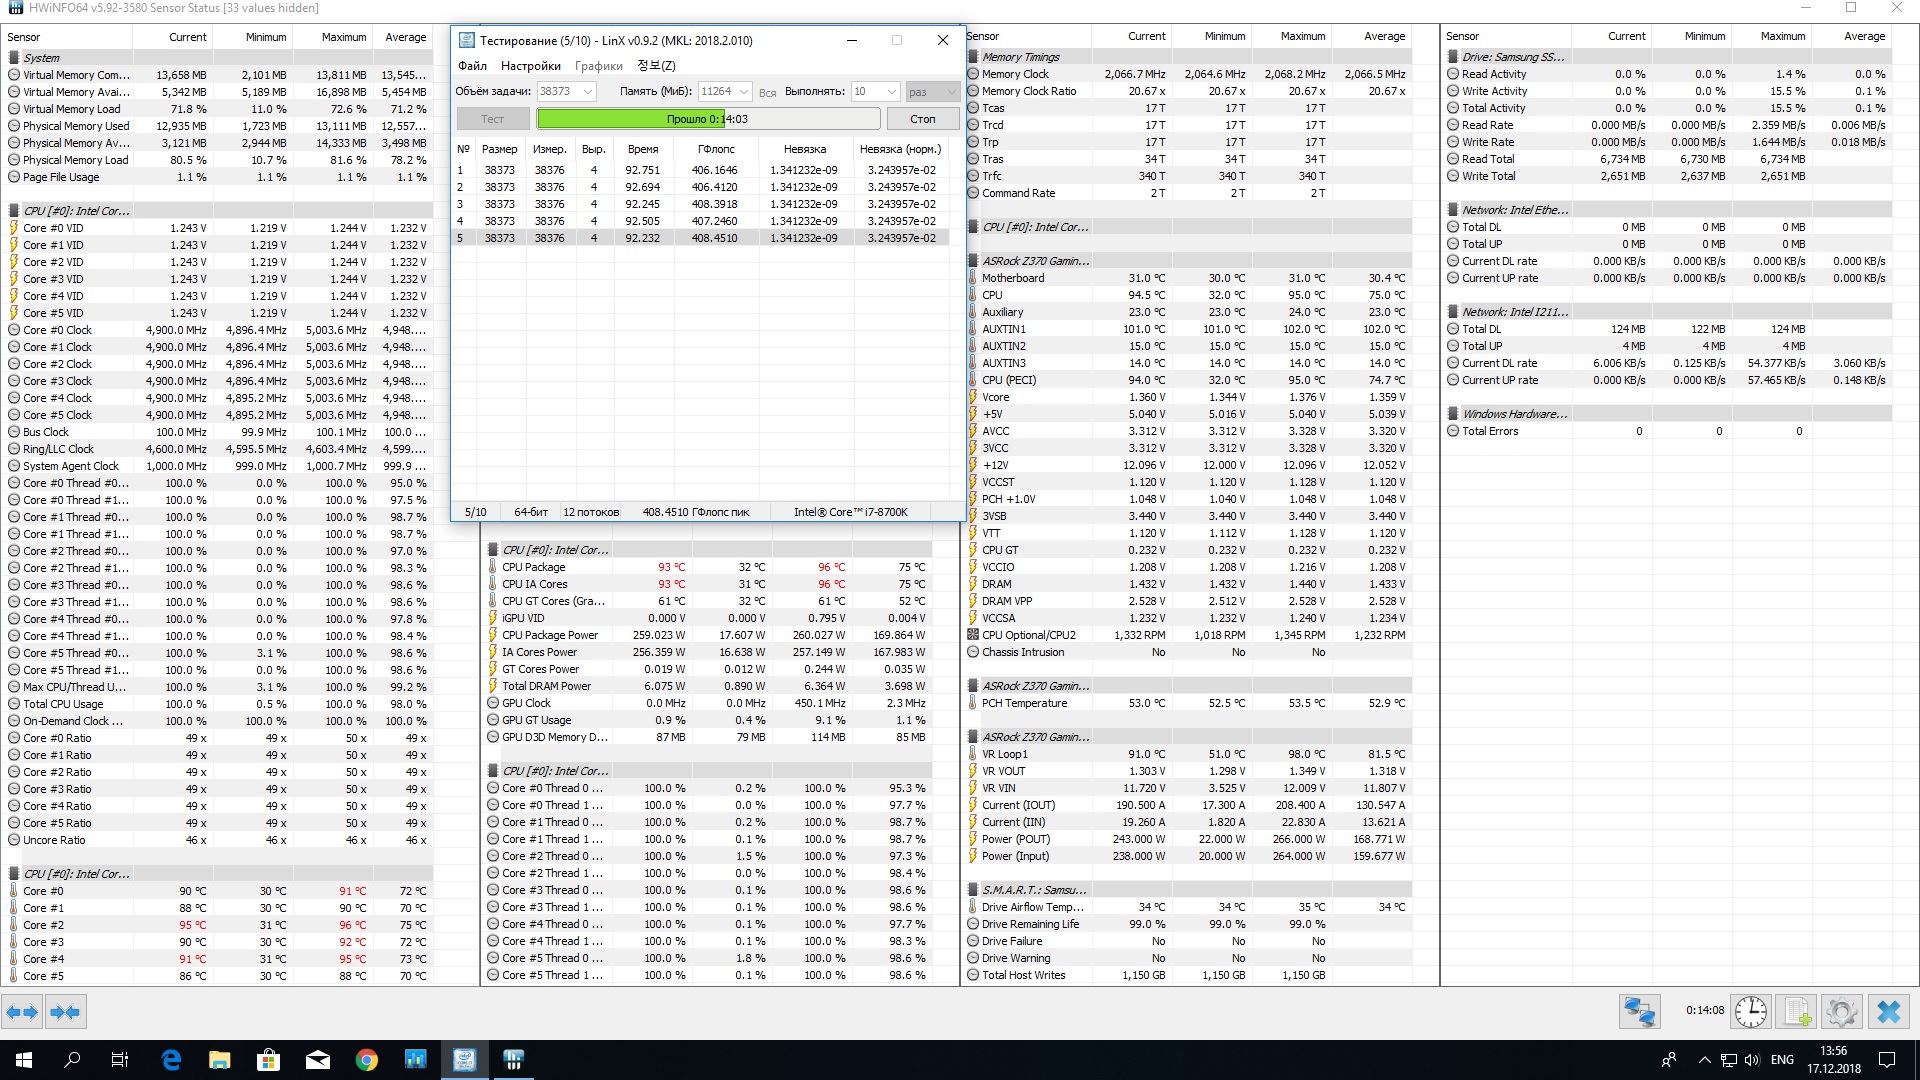Open the Объём задачи dropdown

pos(587,91)
